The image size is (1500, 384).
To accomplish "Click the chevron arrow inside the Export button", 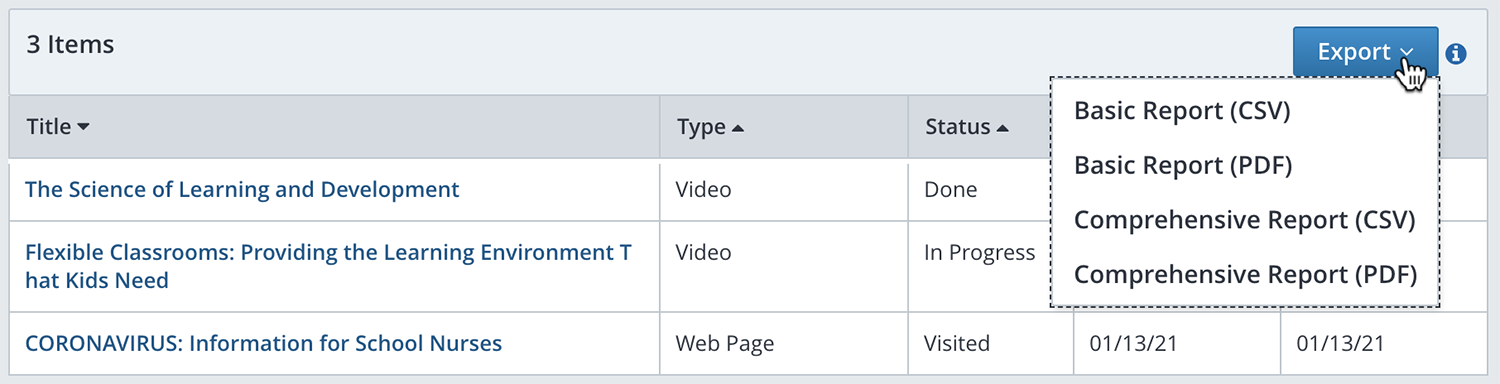I will click(1406, 53).
